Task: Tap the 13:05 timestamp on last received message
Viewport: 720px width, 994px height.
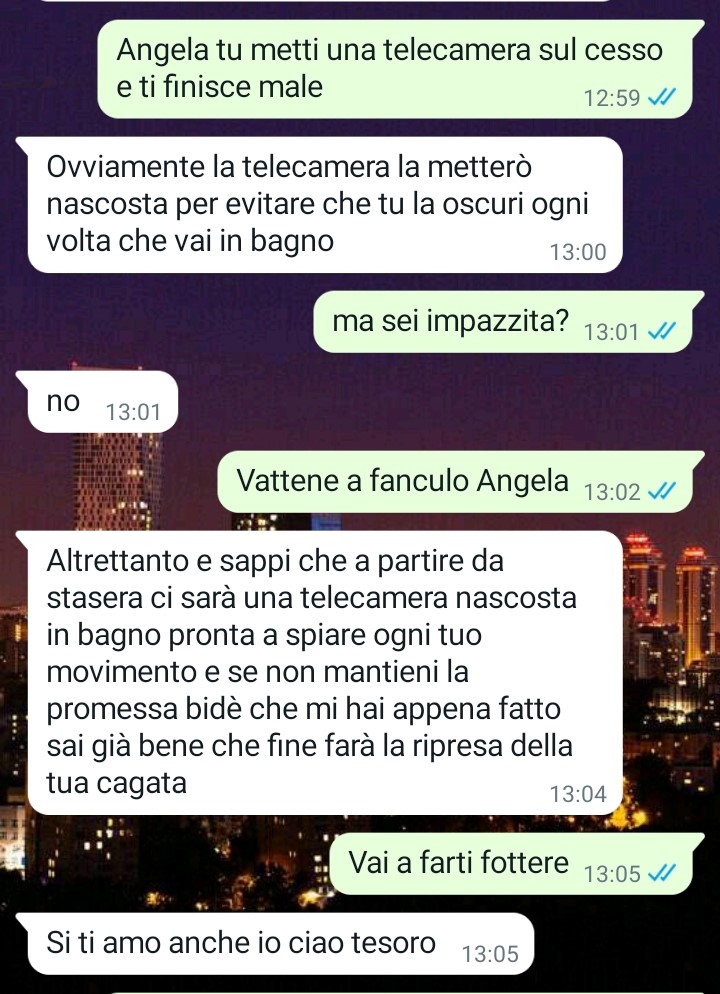Action: [x=490, y=953]
